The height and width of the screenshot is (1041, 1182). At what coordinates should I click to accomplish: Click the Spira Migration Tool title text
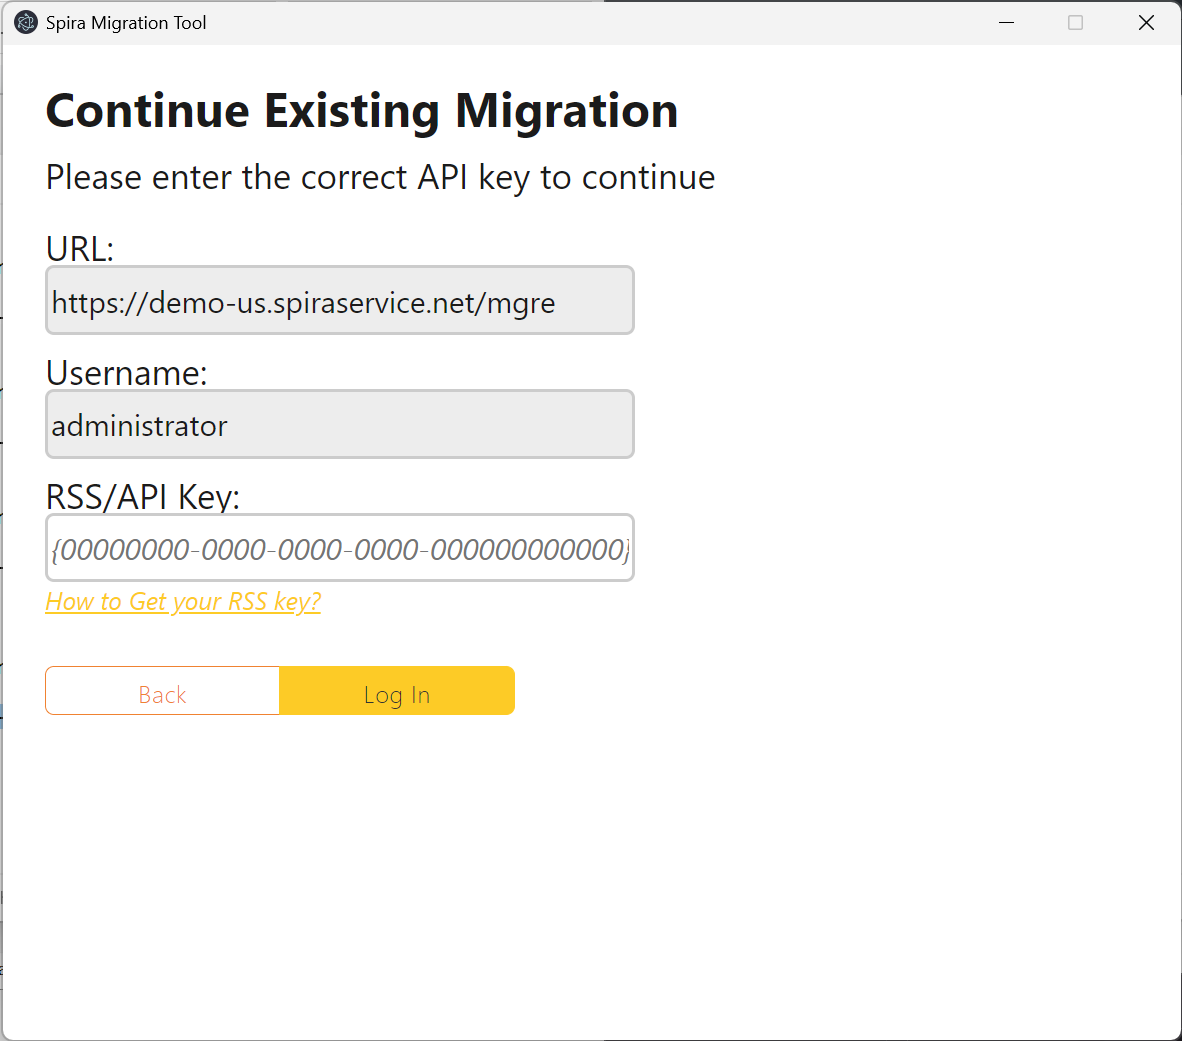pyautogui.click(x=126, y=23)
